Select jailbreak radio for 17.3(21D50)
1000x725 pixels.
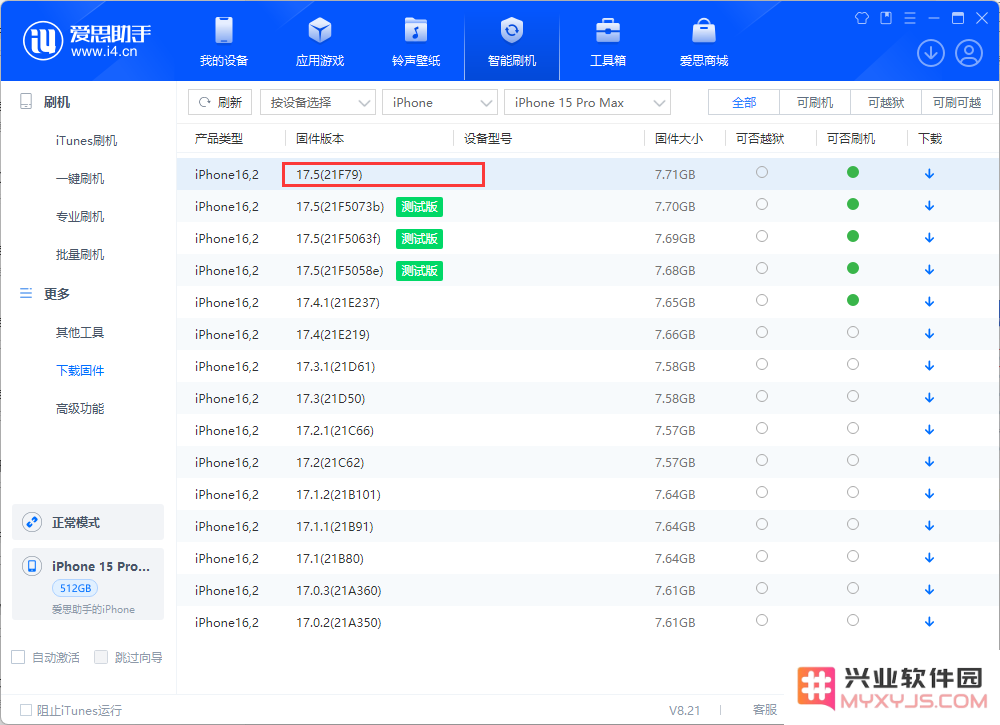click(761, 396)
